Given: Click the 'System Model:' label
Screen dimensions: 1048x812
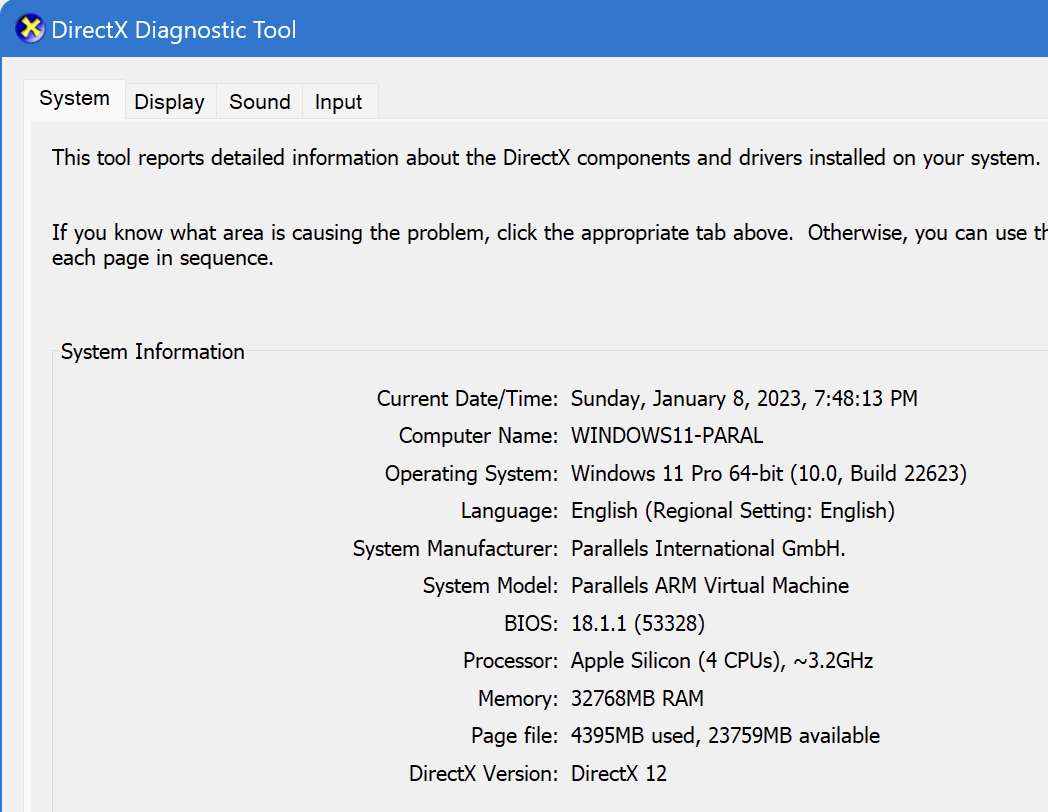Looking at the screenshot, I should (490, 585).
